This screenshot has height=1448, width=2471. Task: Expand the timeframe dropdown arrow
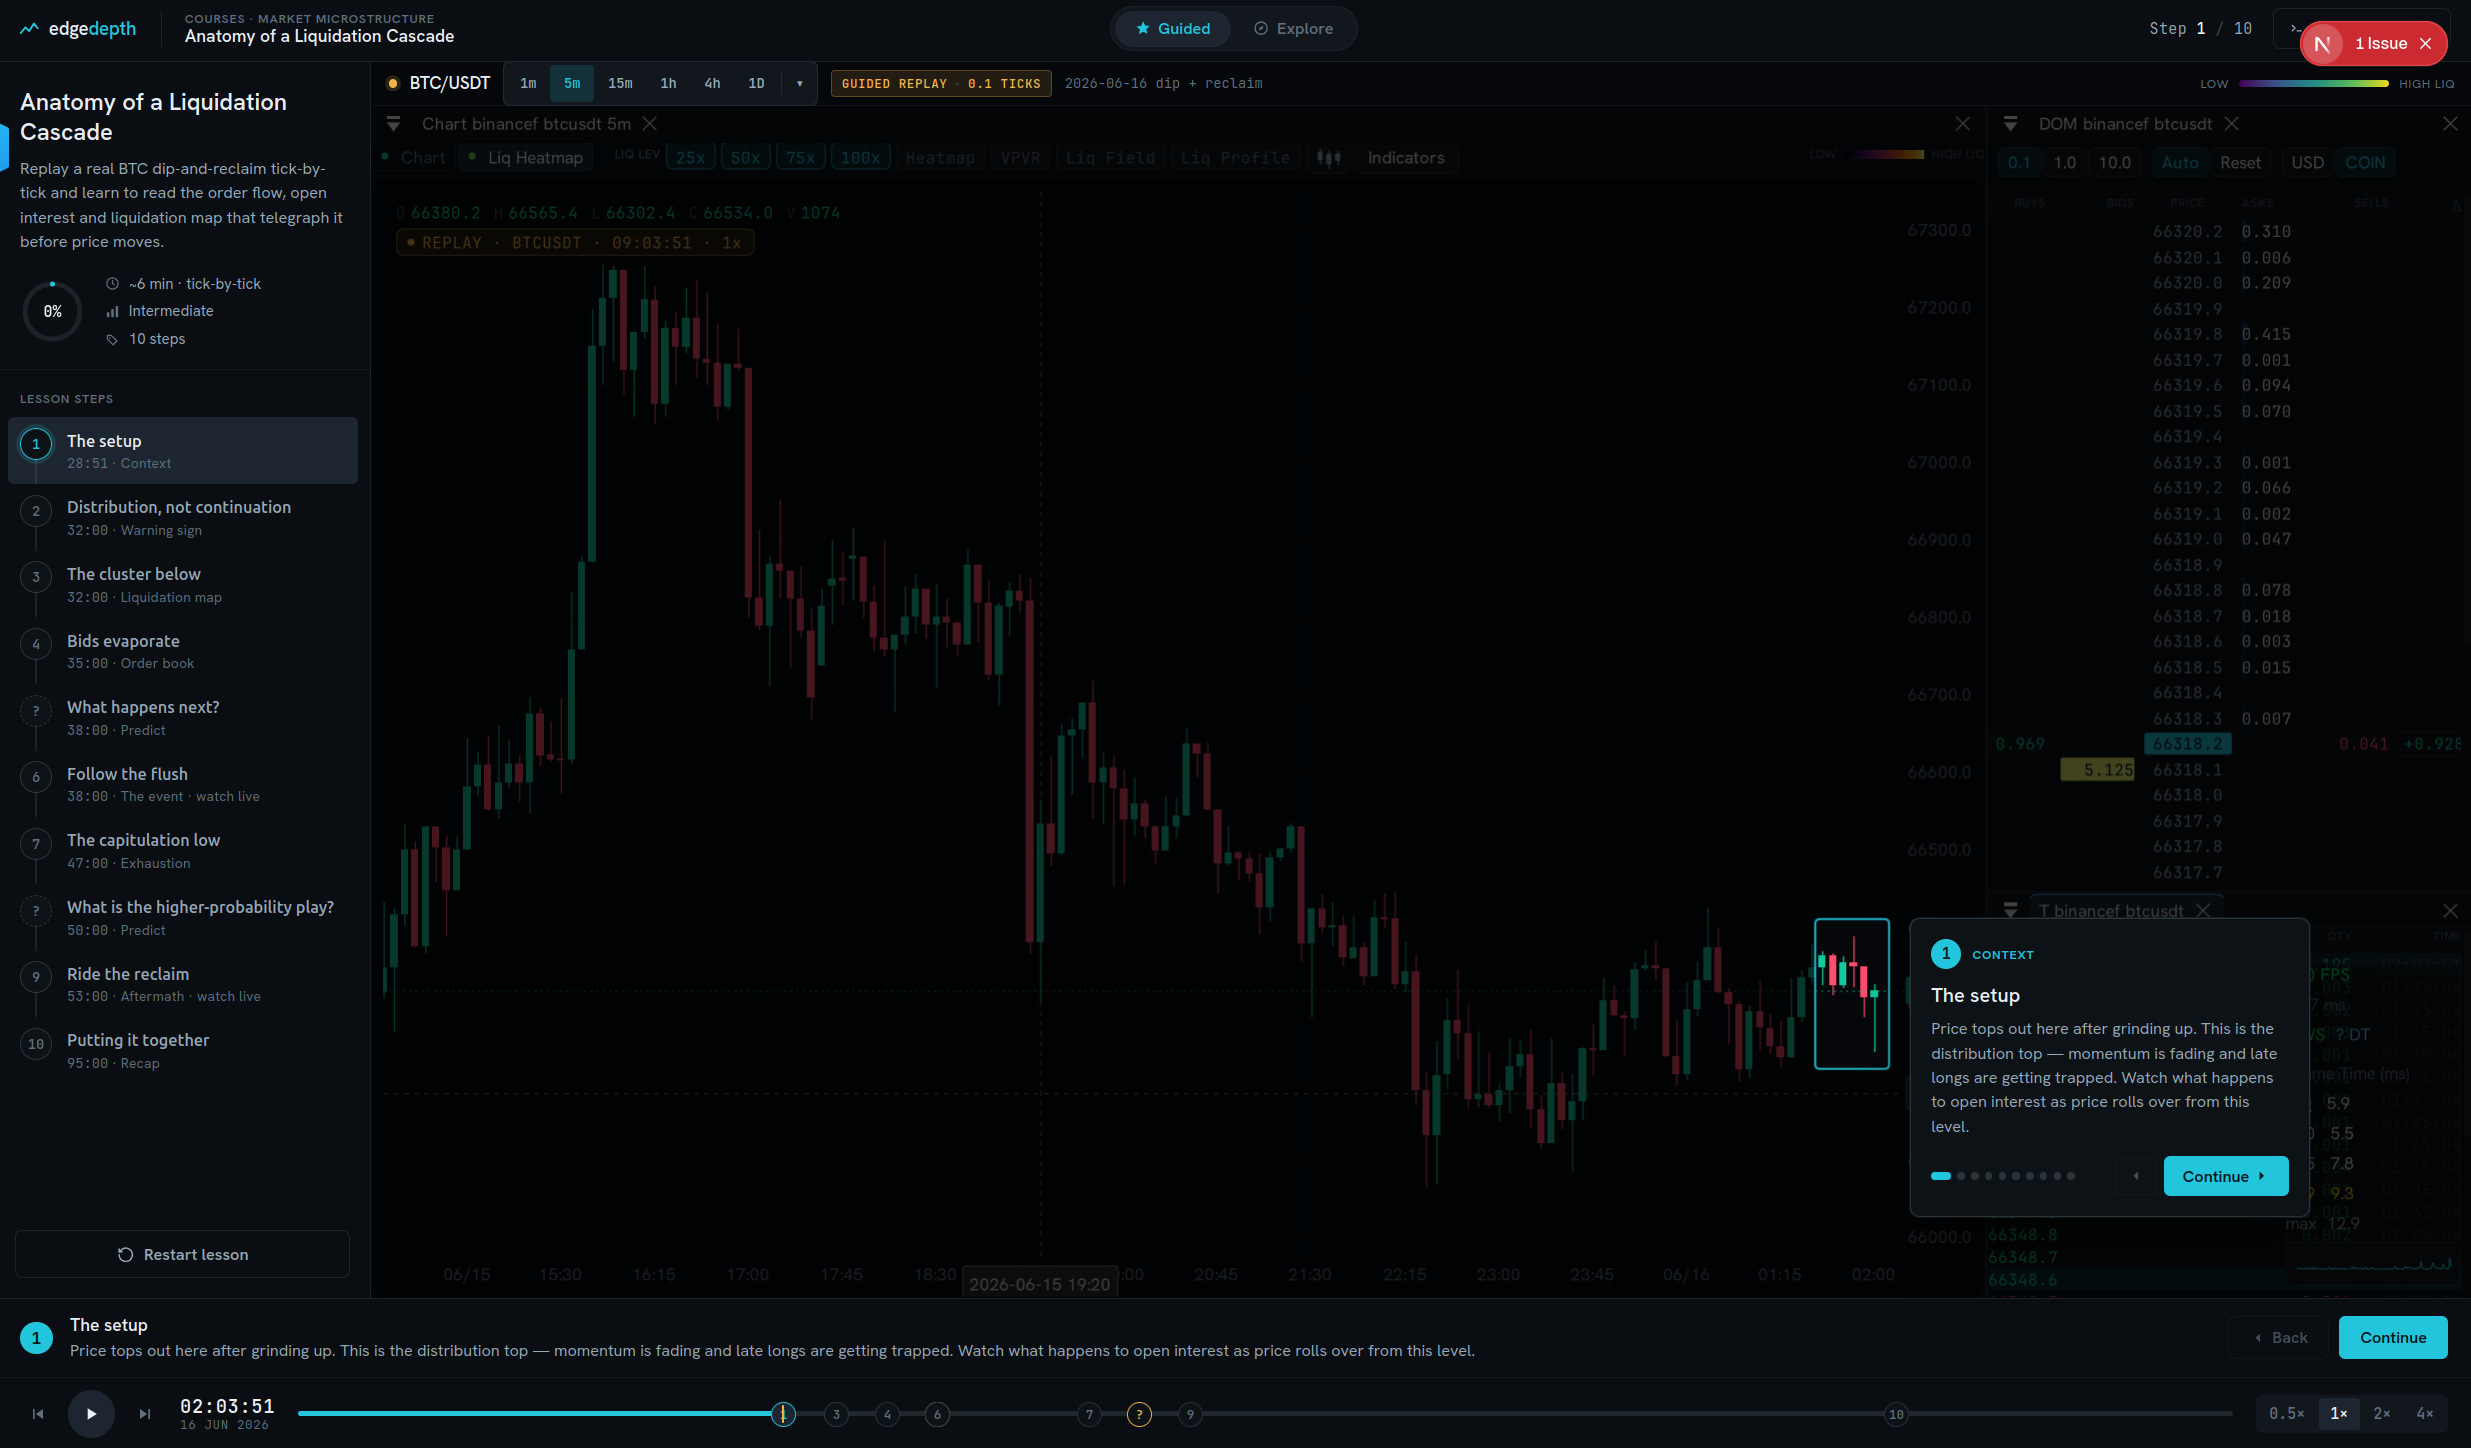[x=800, y=83]
